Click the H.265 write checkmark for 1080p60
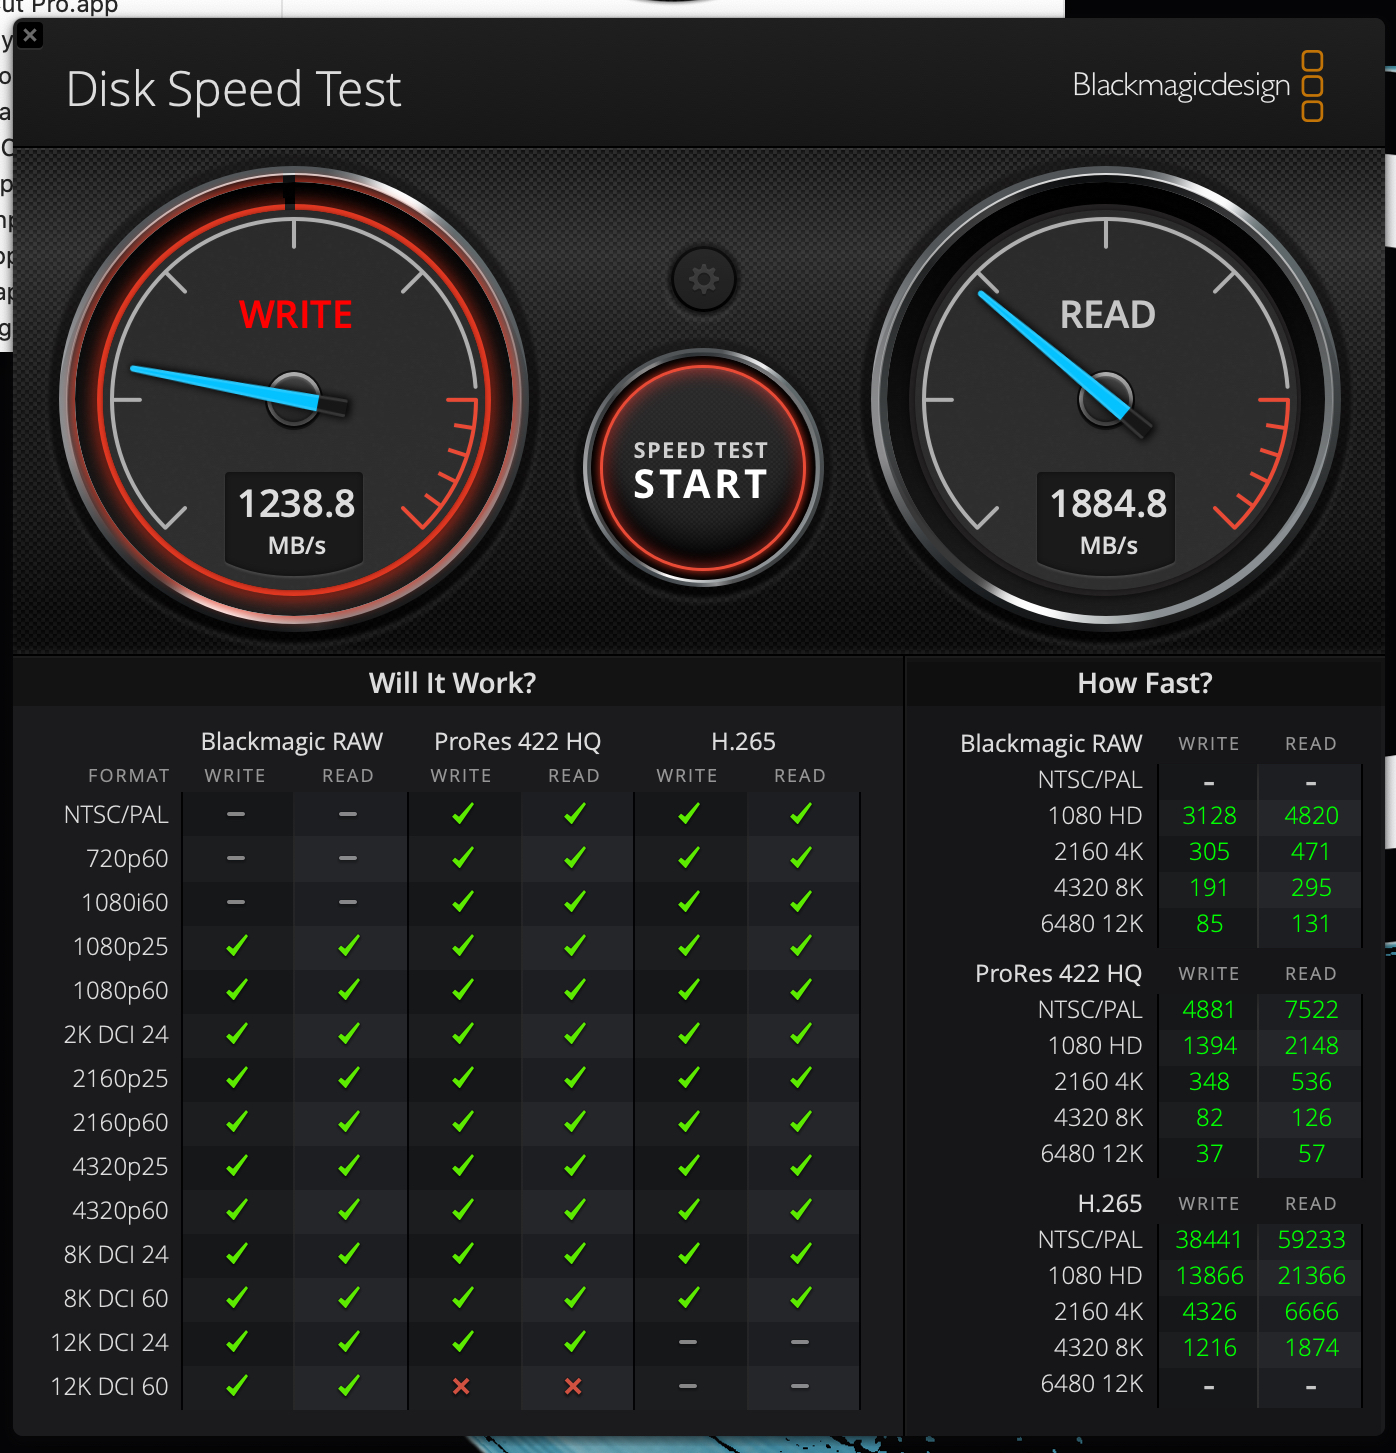 689,990
